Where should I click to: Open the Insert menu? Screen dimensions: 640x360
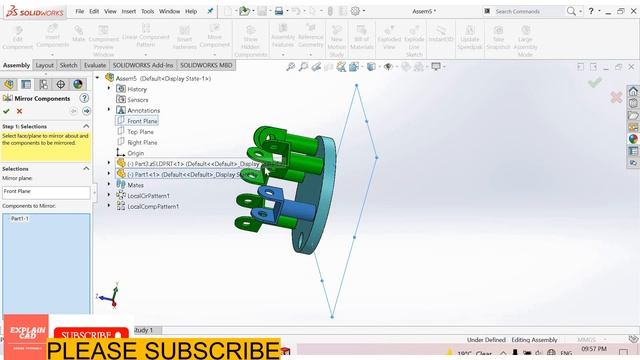point(129,11)
